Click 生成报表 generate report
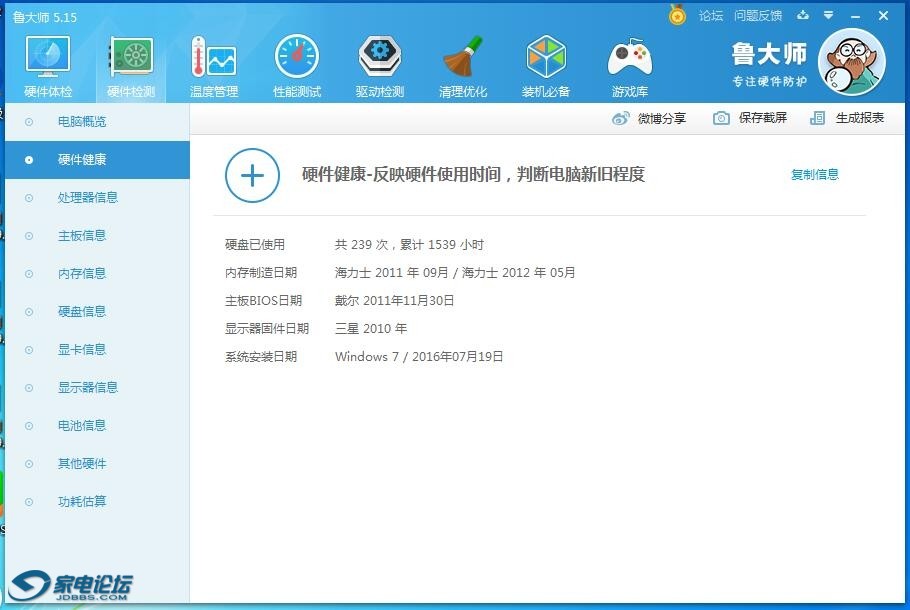 860,118
